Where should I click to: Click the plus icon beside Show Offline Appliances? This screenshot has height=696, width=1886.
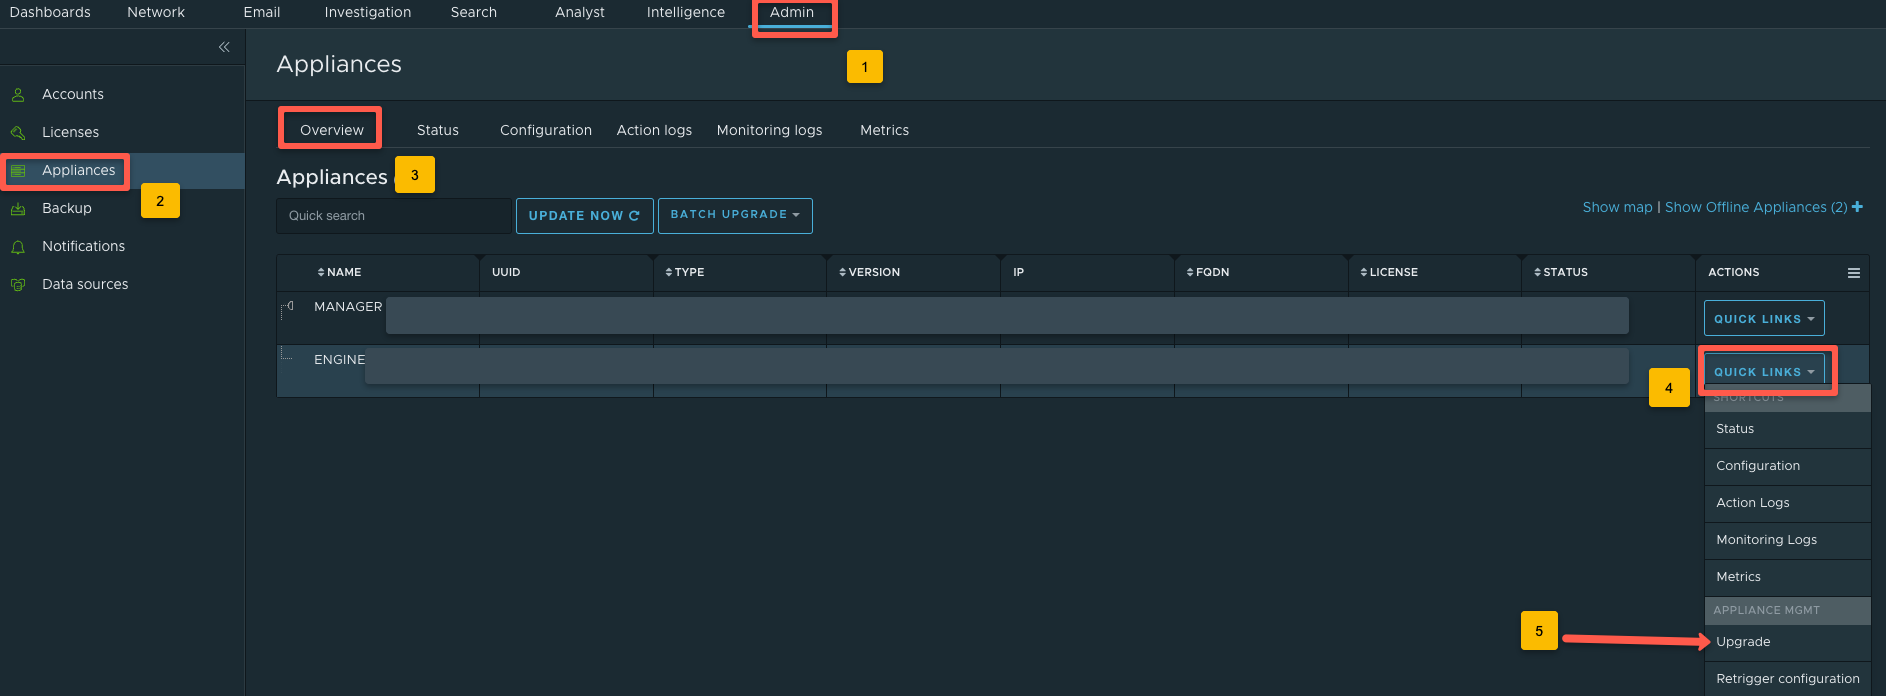point(1857,207)
